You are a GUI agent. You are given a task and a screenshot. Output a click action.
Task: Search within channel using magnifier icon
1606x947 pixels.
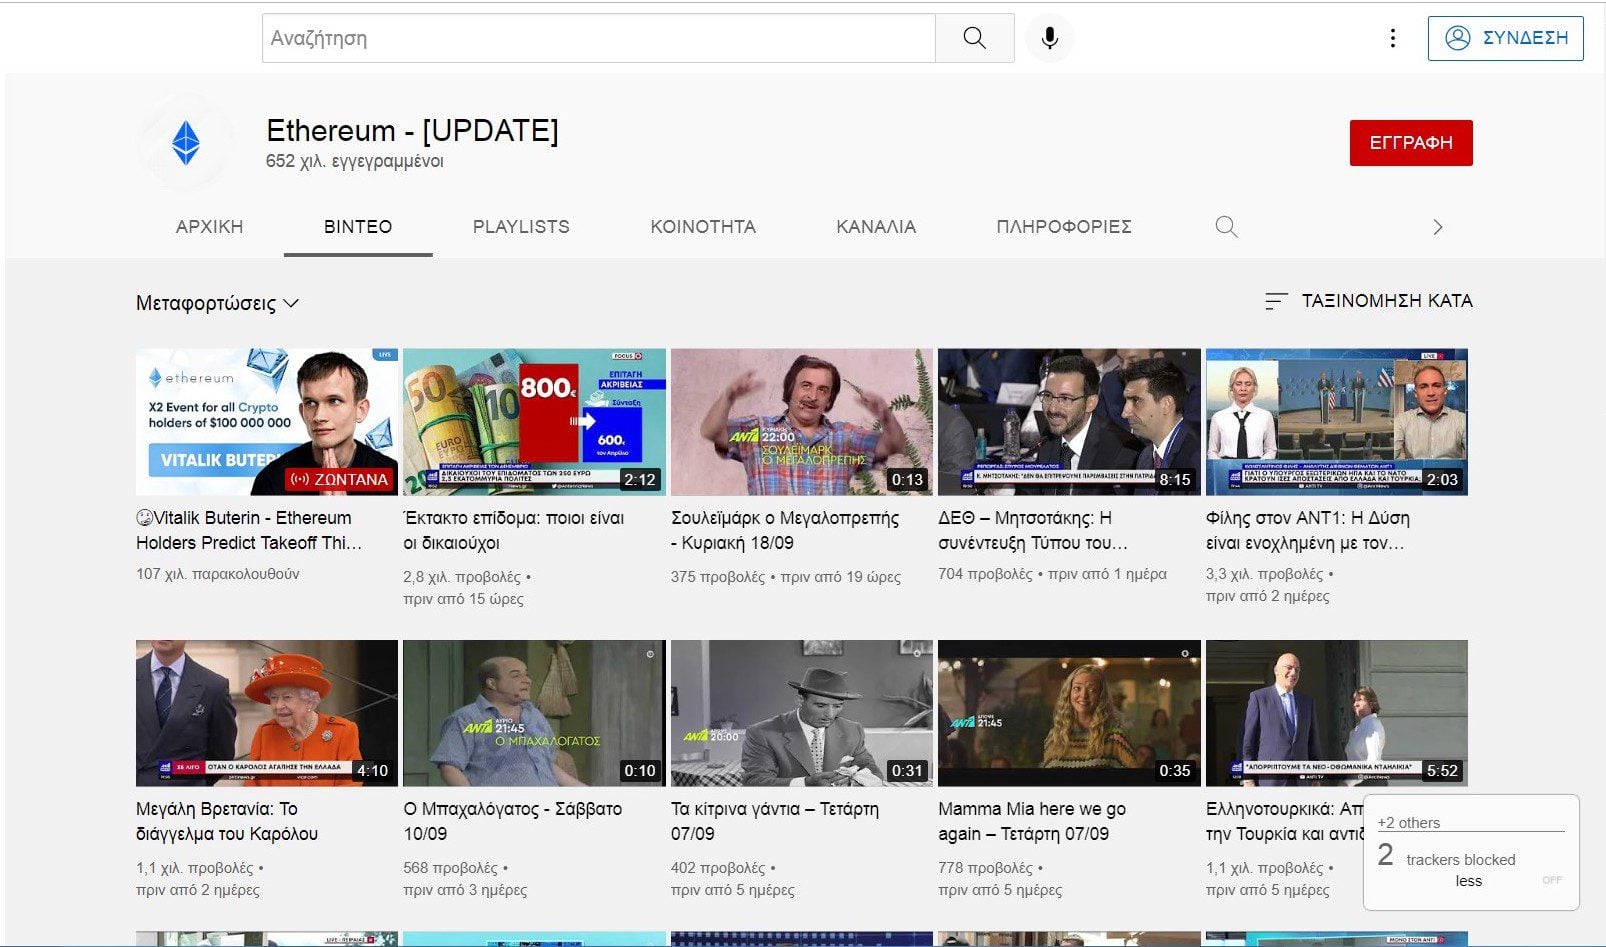tap(1226, 227)
